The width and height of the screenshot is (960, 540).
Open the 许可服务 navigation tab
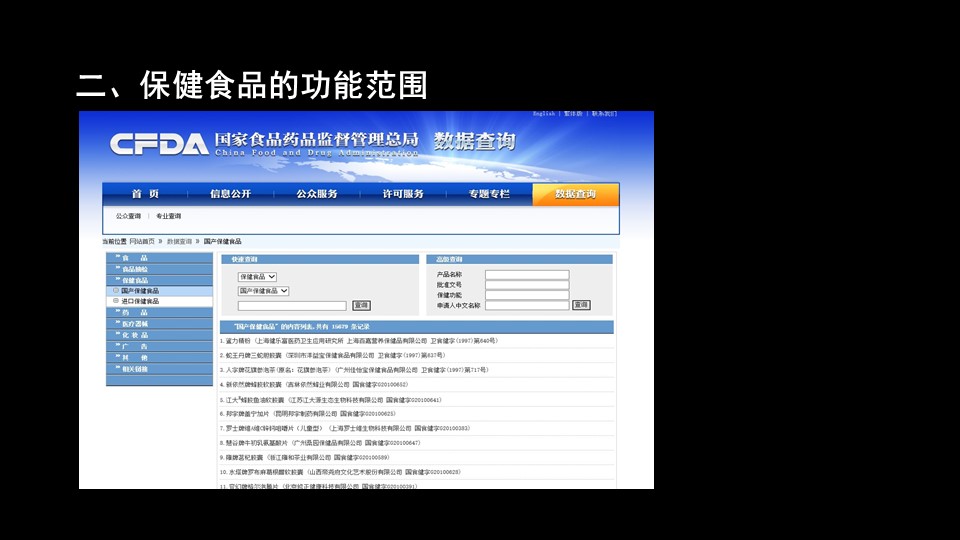(403, 193)
